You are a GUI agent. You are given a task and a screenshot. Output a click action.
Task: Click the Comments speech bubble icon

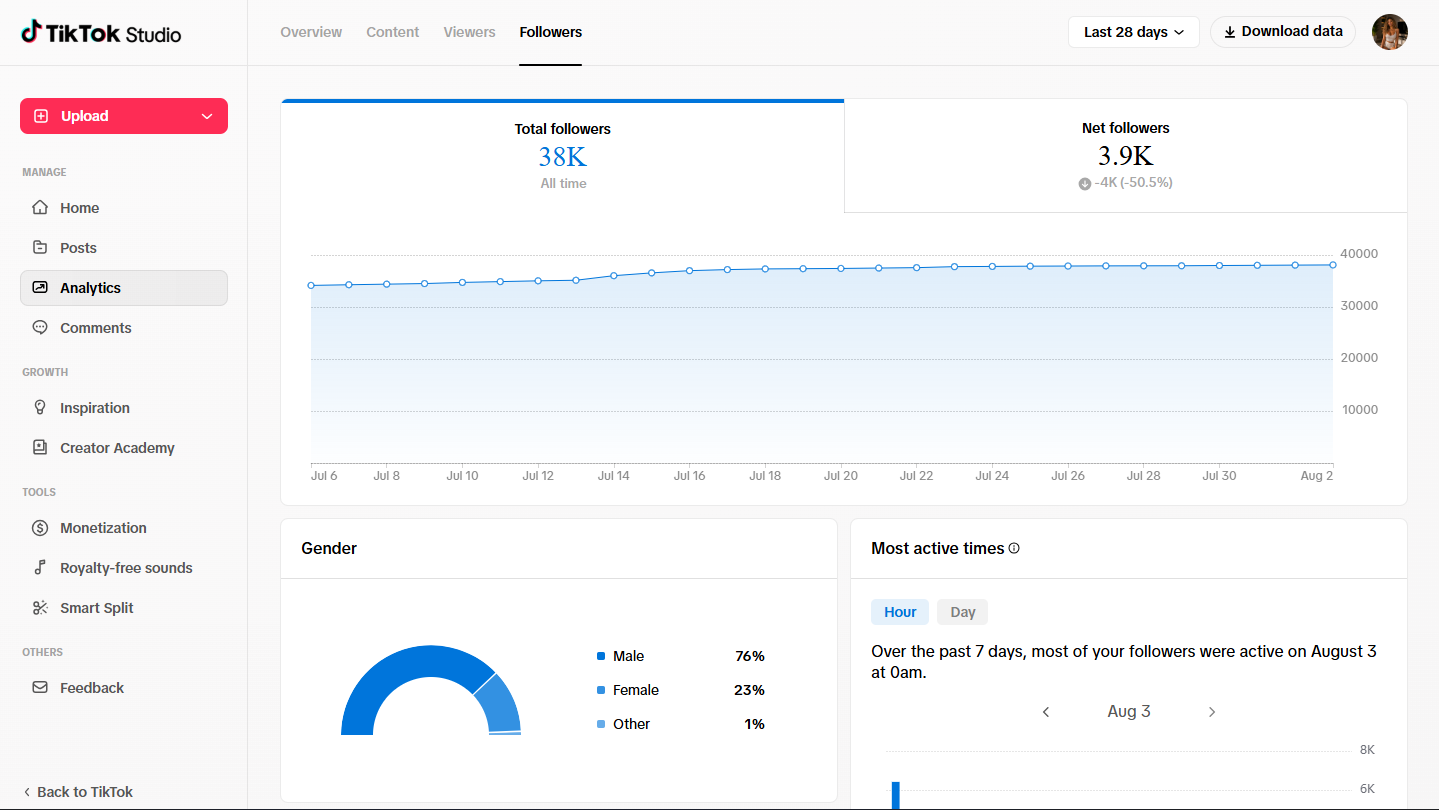click(40, 328)
